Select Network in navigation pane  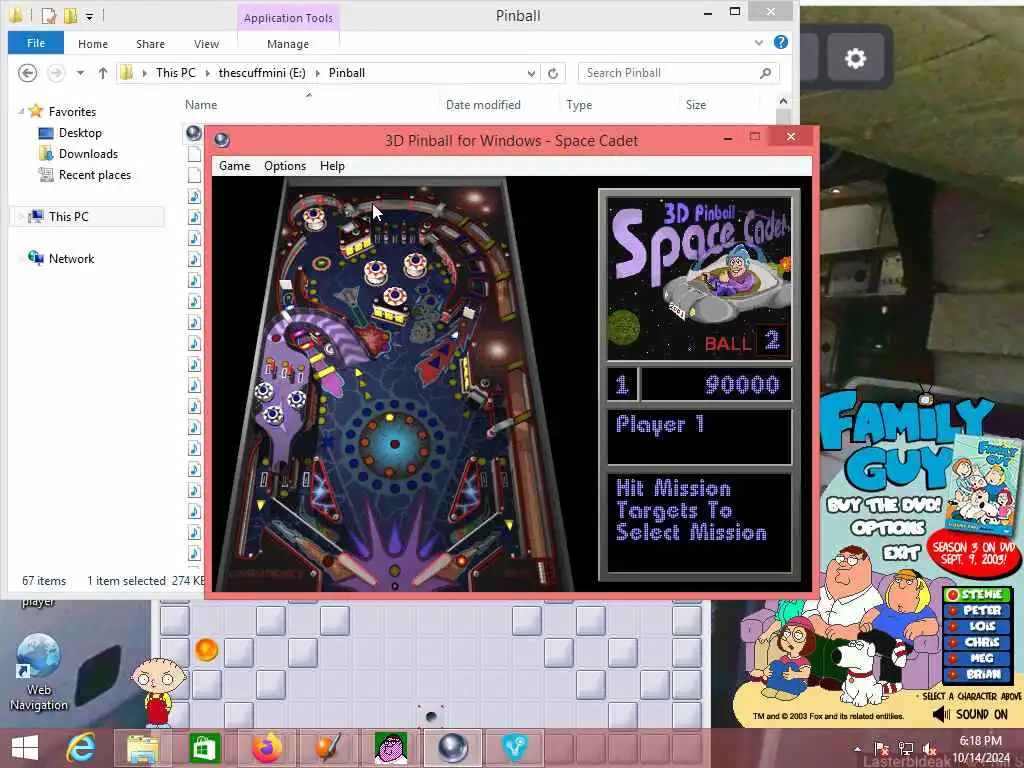[71, 259]
